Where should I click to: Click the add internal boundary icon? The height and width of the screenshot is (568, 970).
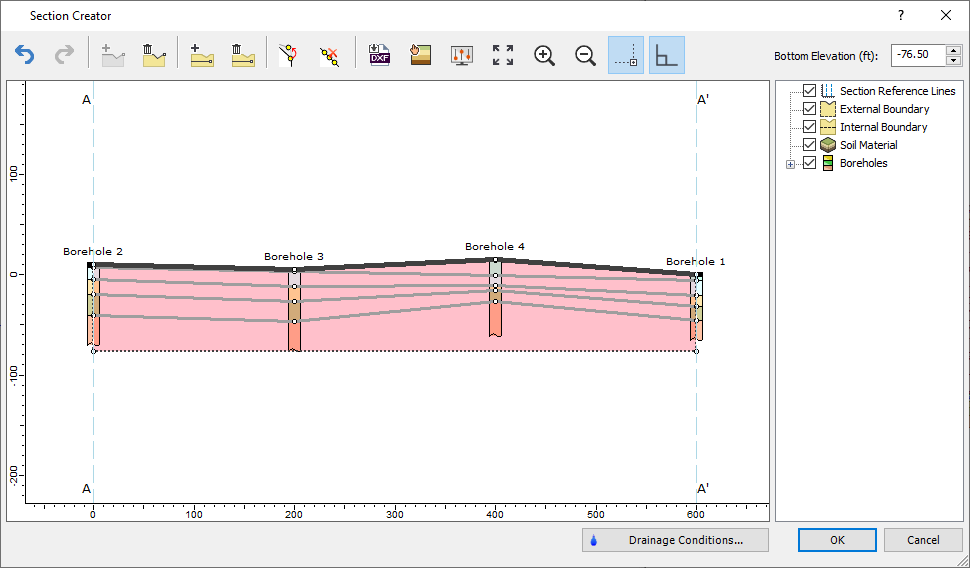[x=202, y=55]
